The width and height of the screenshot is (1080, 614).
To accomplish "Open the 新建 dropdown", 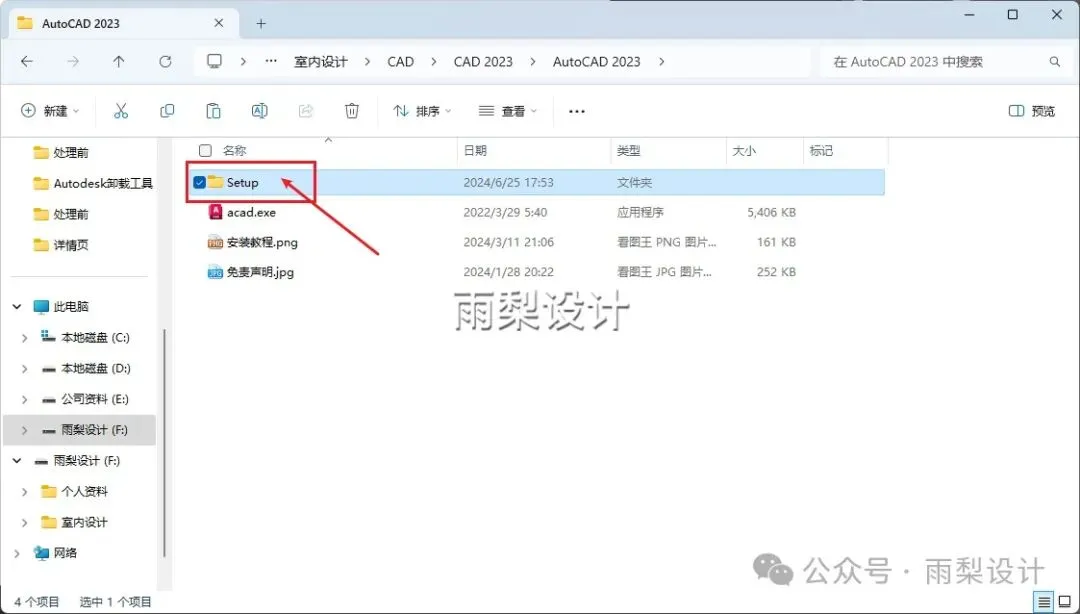I will pyautogui.click(x=50, y=111).
